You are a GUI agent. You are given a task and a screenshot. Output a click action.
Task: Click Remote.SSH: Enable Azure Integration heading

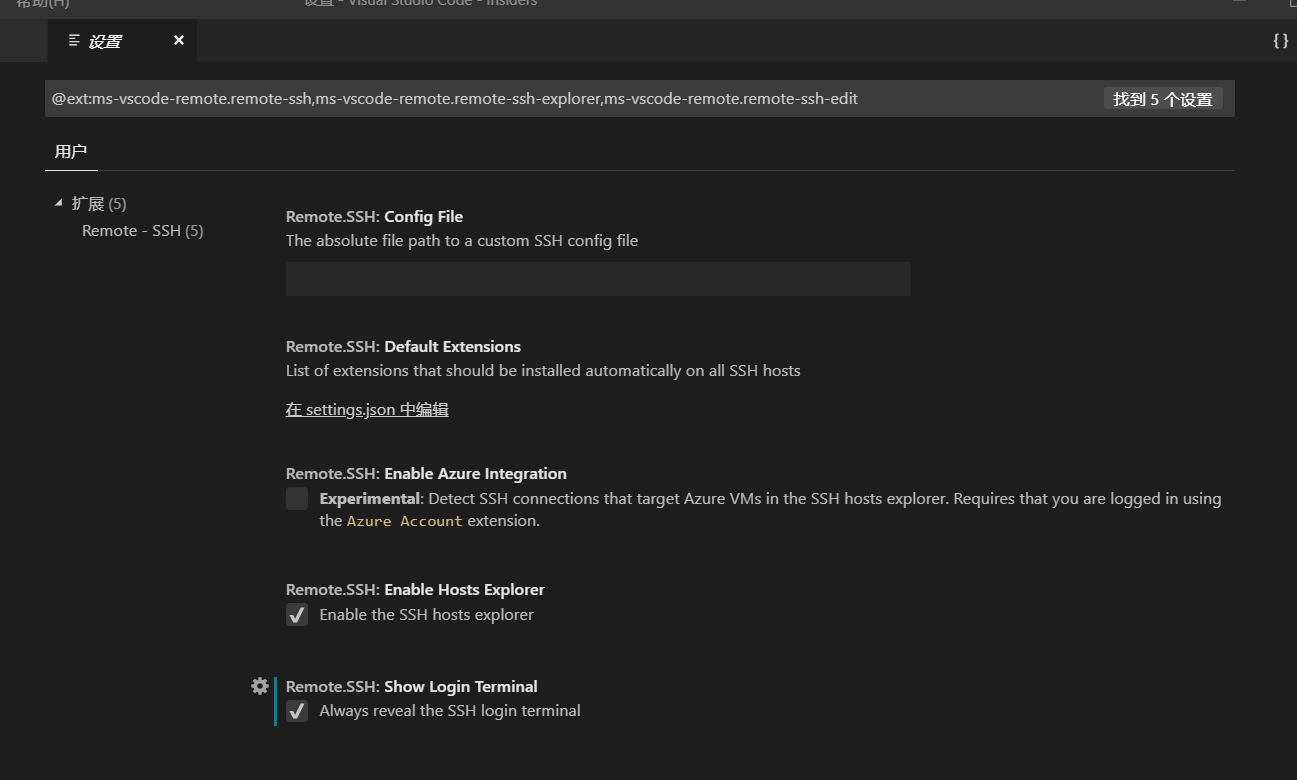pos(426,473)
